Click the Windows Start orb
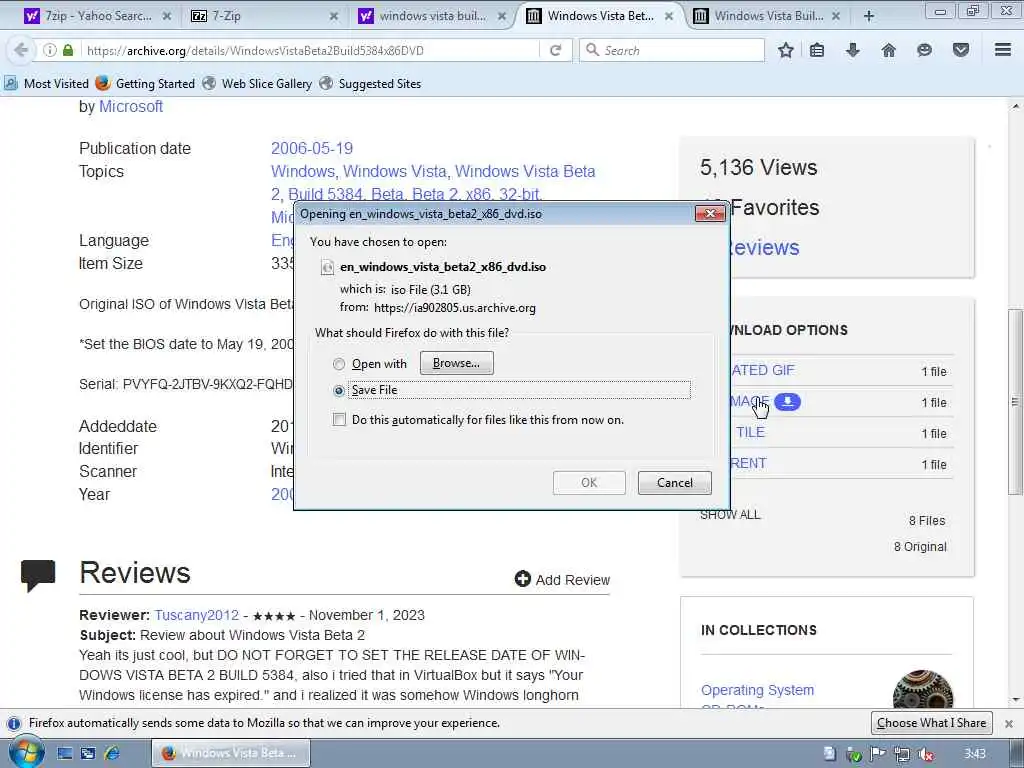 (x=26, y=752)
